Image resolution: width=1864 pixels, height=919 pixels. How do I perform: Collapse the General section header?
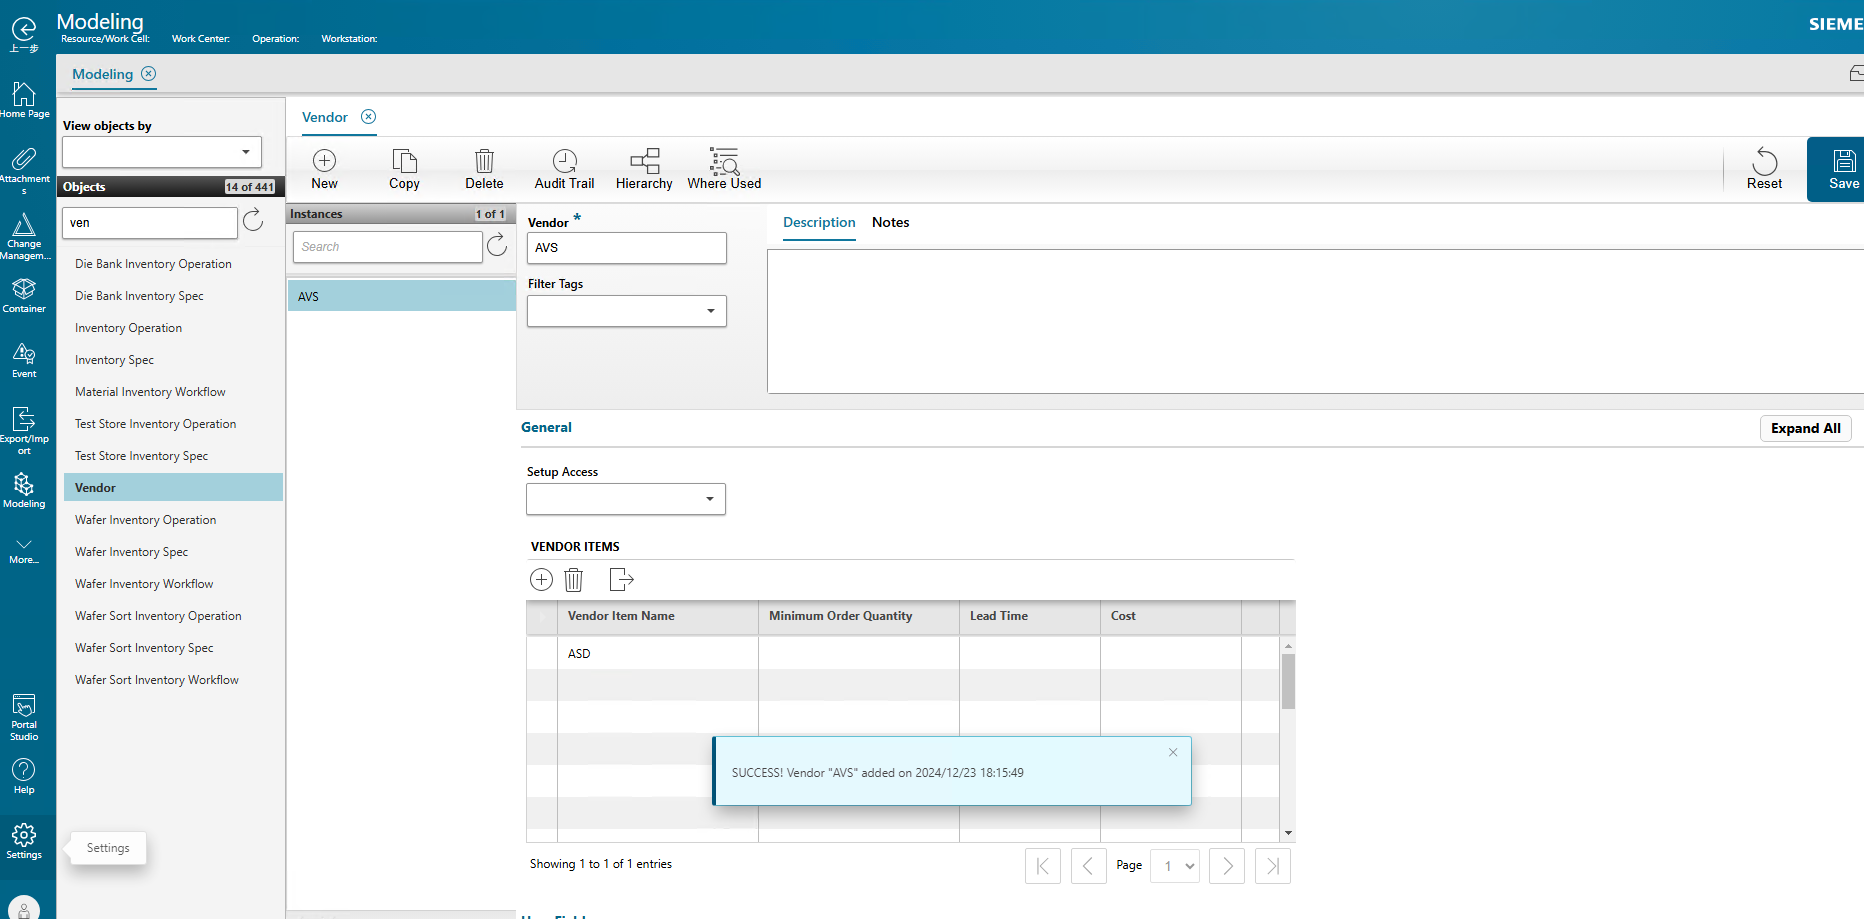(x=546, y=427)
